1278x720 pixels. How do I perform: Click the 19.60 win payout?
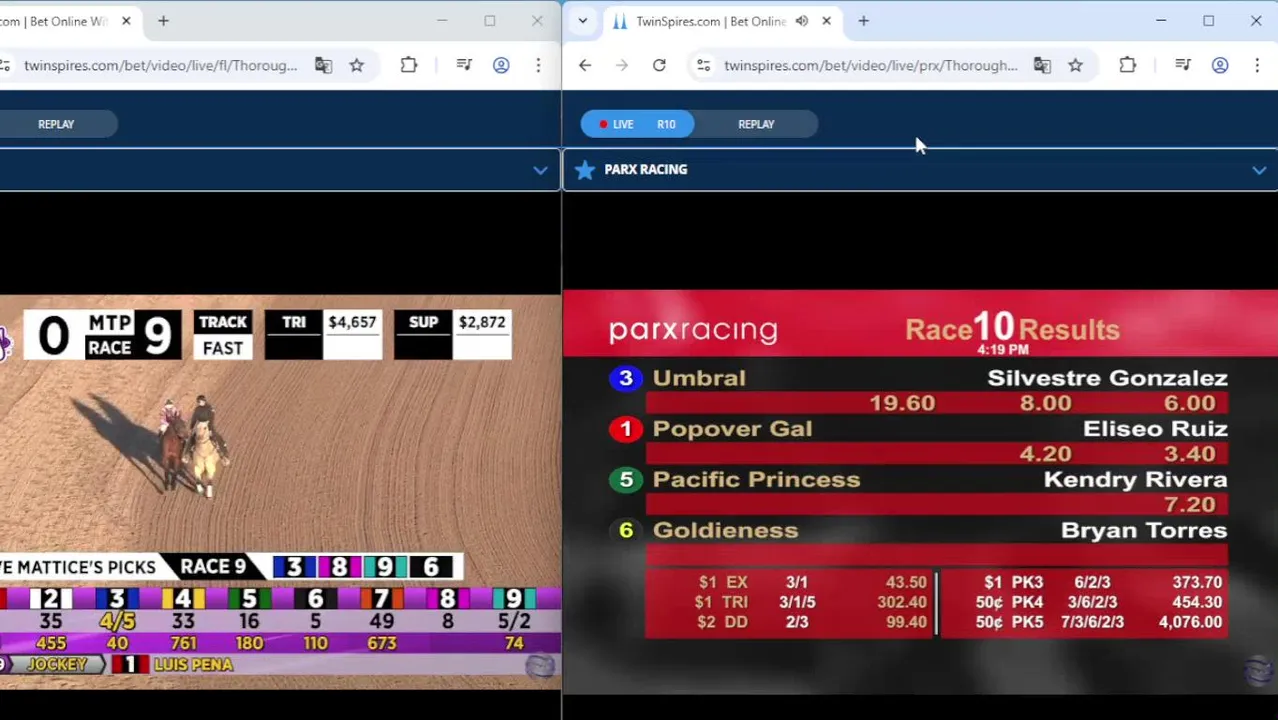click(902, 403)
